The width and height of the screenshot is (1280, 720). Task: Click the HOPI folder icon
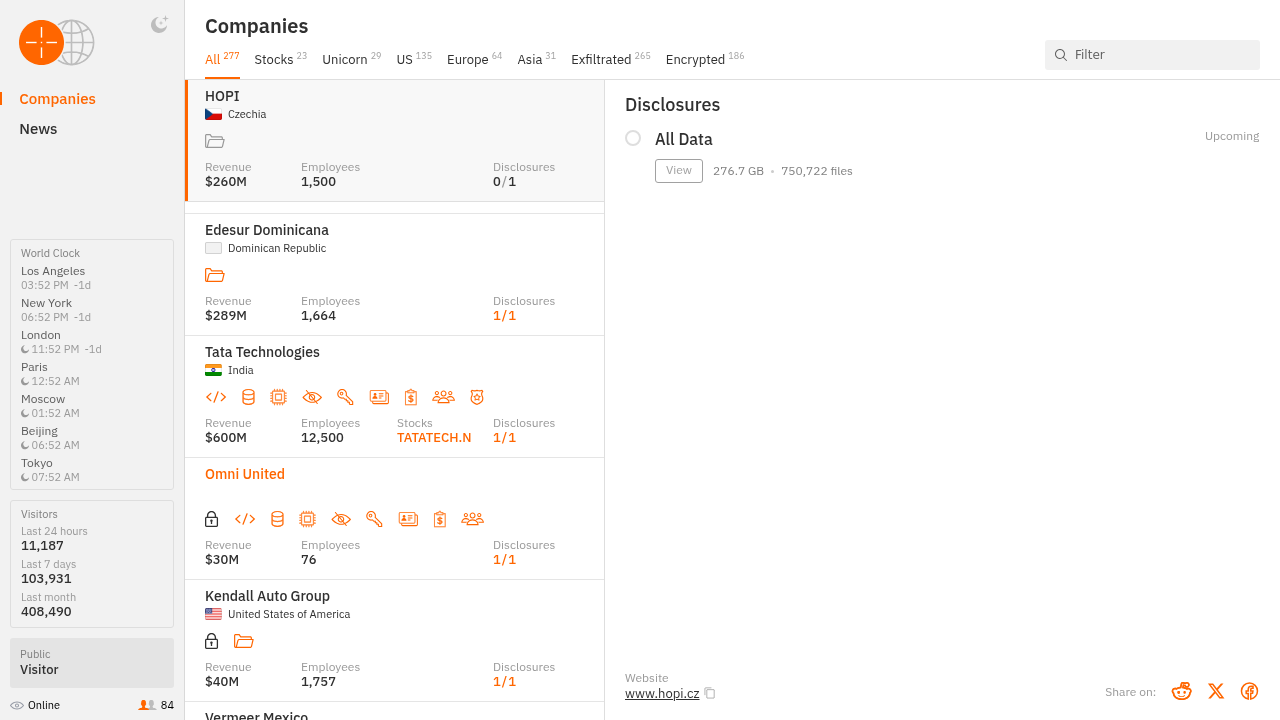point(215,141)
